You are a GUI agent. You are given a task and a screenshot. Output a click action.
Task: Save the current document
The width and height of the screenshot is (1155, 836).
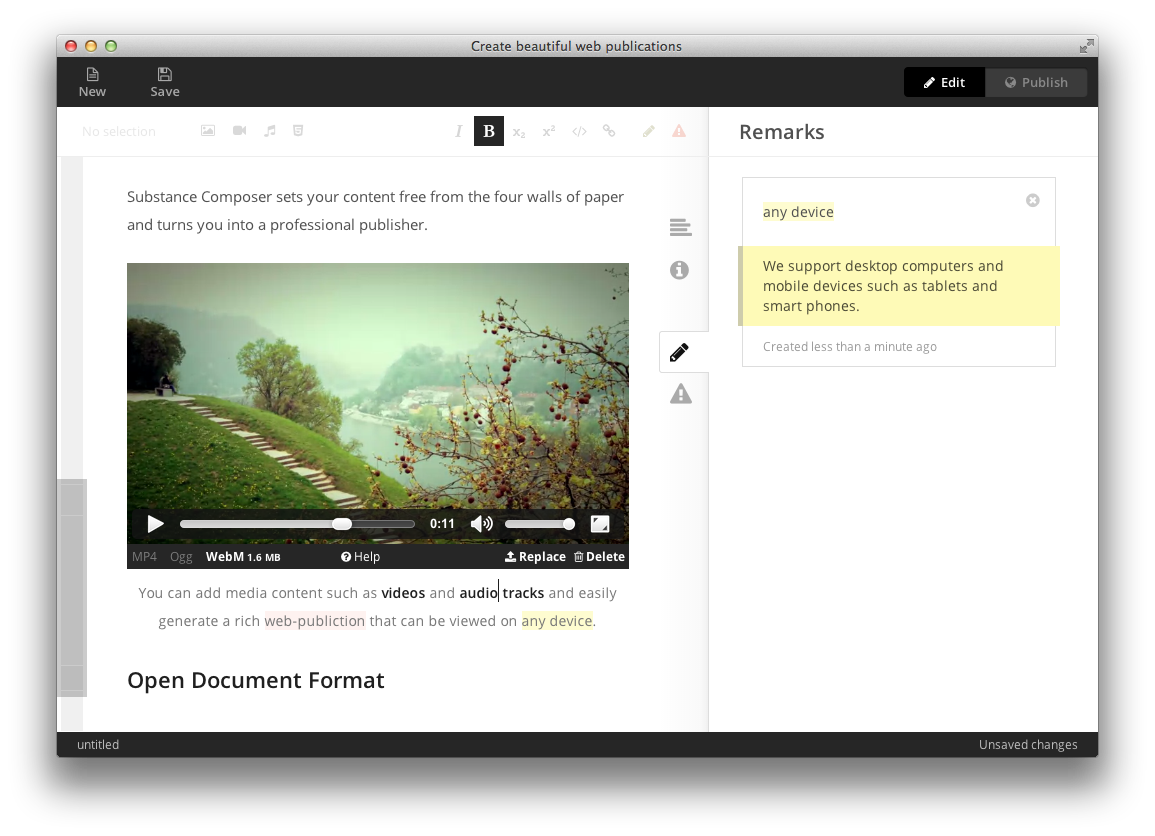click(164, 82)
